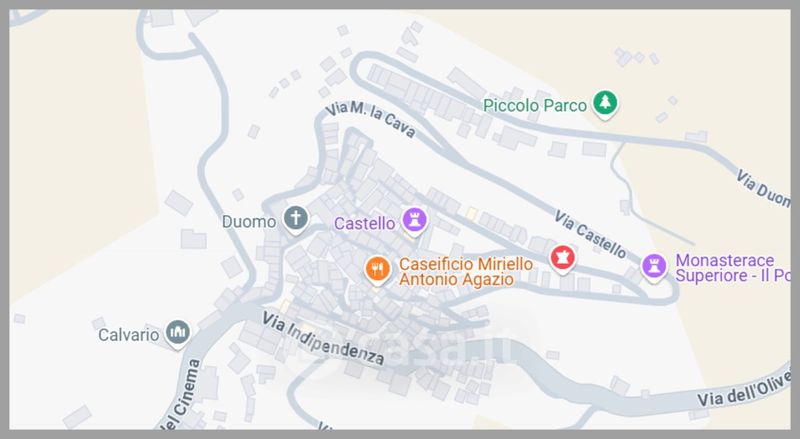800x439 pixels.
Task: Select the Monasterace Superiore text label
Action: pos(733,268)
